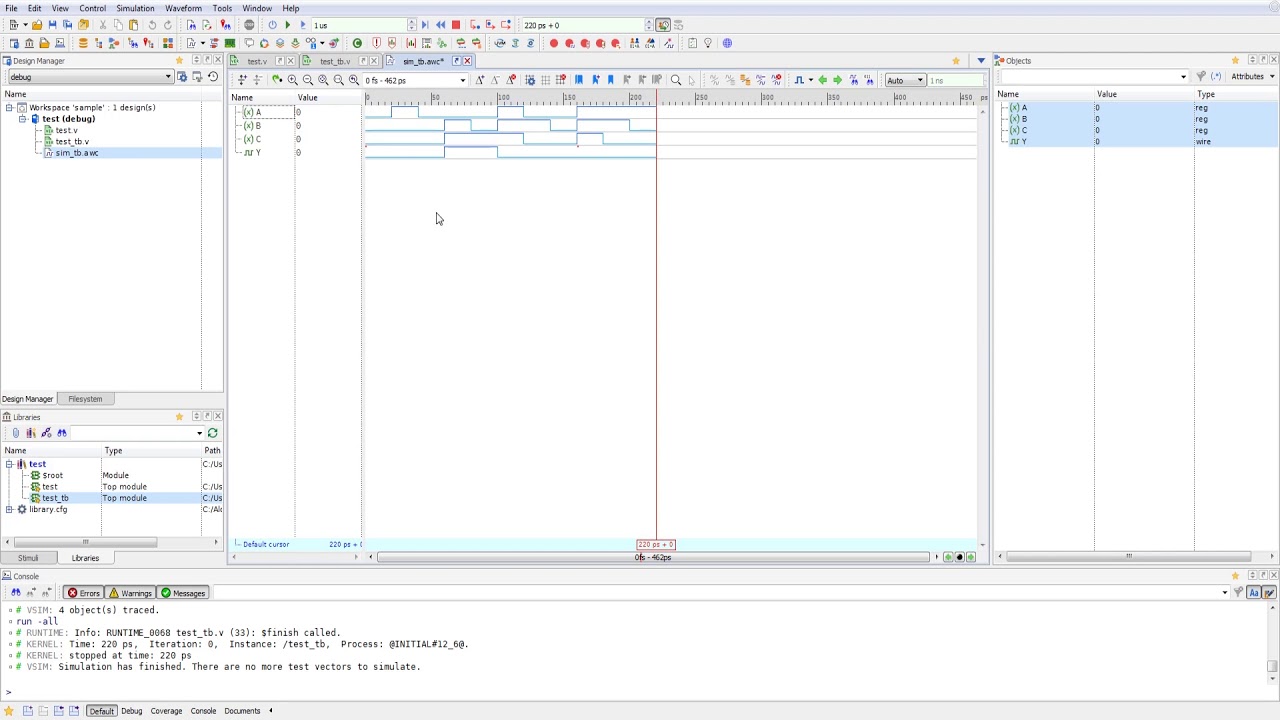Click the waveform horizontal scrollbar
Image resolution: width=1280 pixels, height=720 pixels.
tap(653, 557)
